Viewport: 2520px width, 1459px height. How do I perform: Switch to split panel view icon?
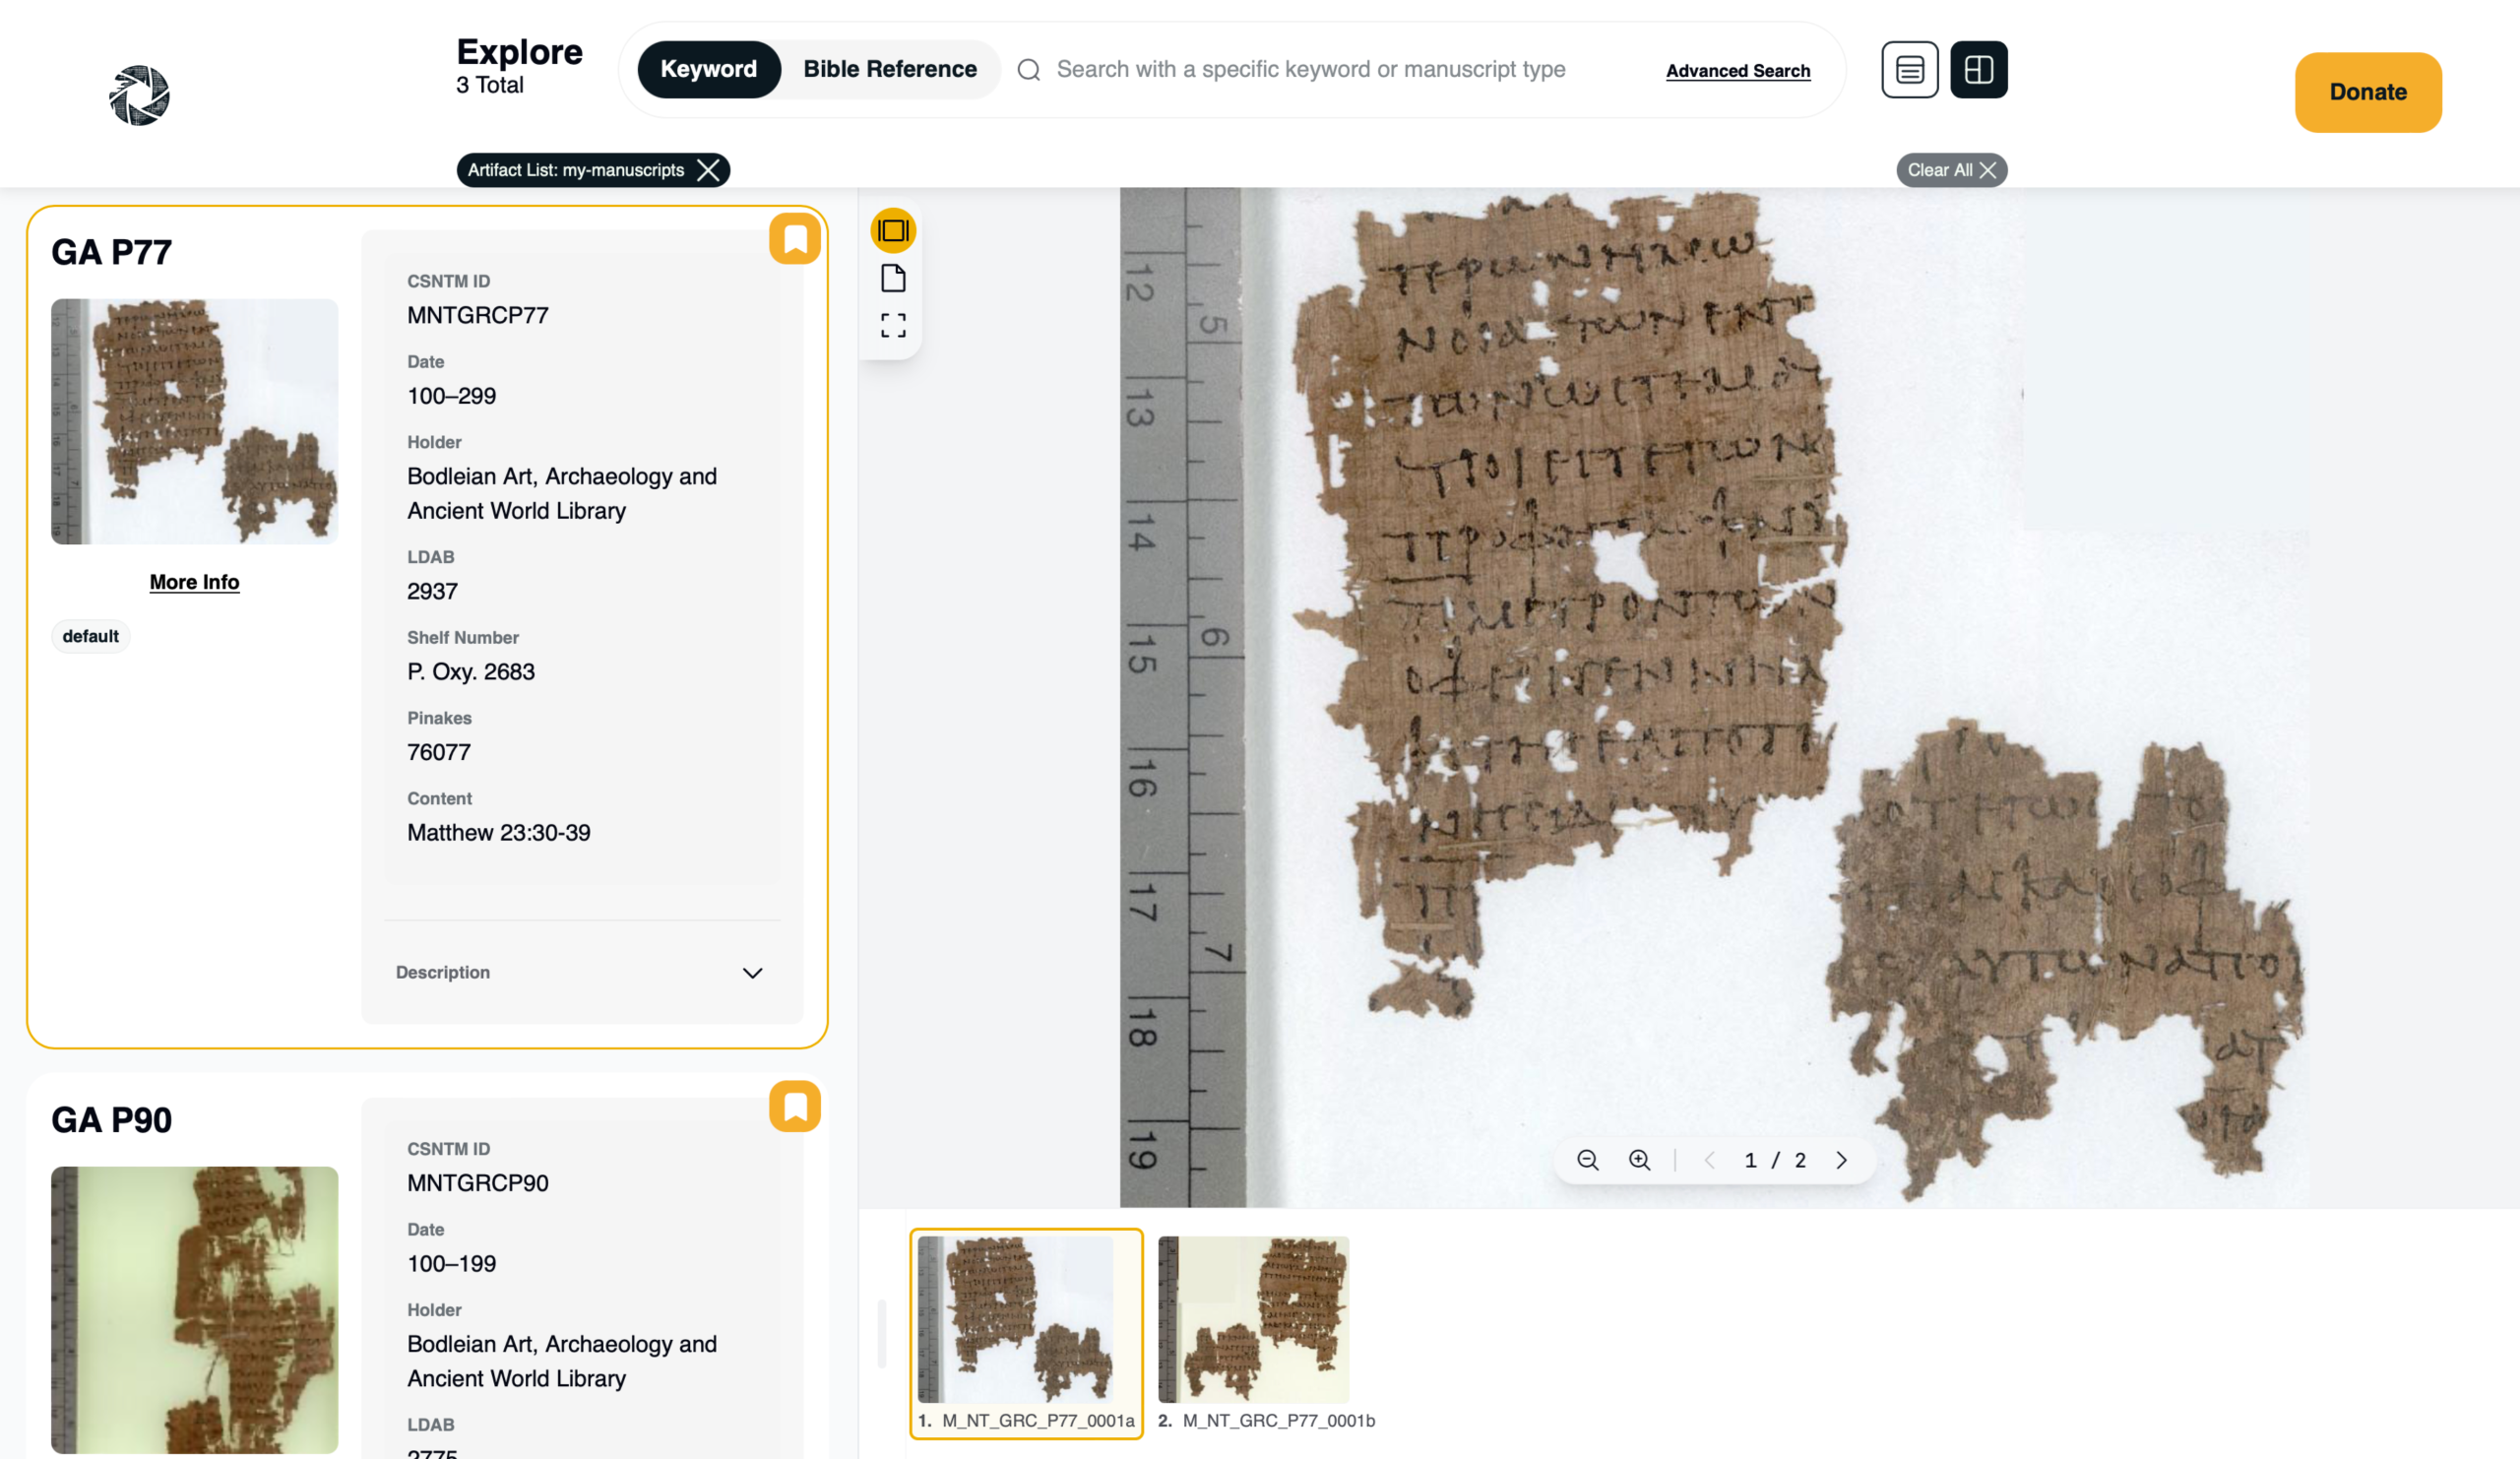coord(1978,70)
